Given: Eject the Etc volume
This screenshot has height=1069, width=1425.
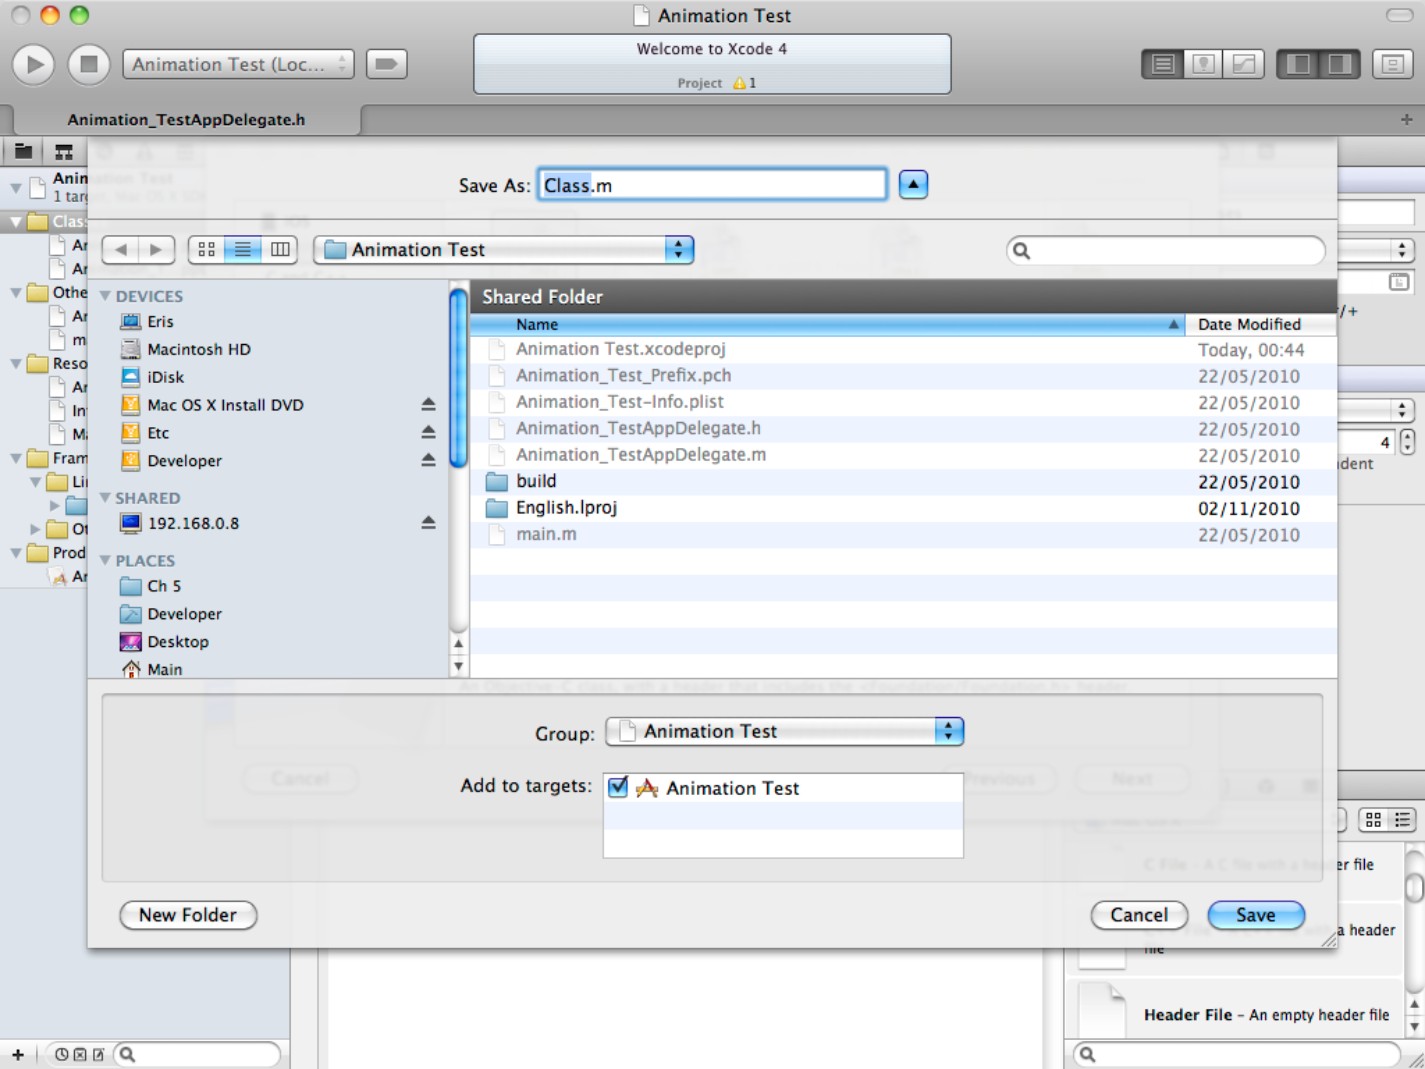Looking at the screenshot, I should (x=428, y=432).
